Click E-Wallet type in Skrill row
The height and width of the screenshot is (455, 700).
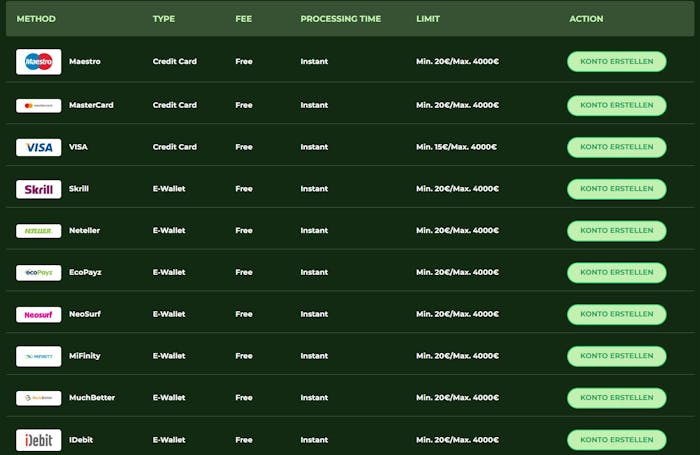169,189
